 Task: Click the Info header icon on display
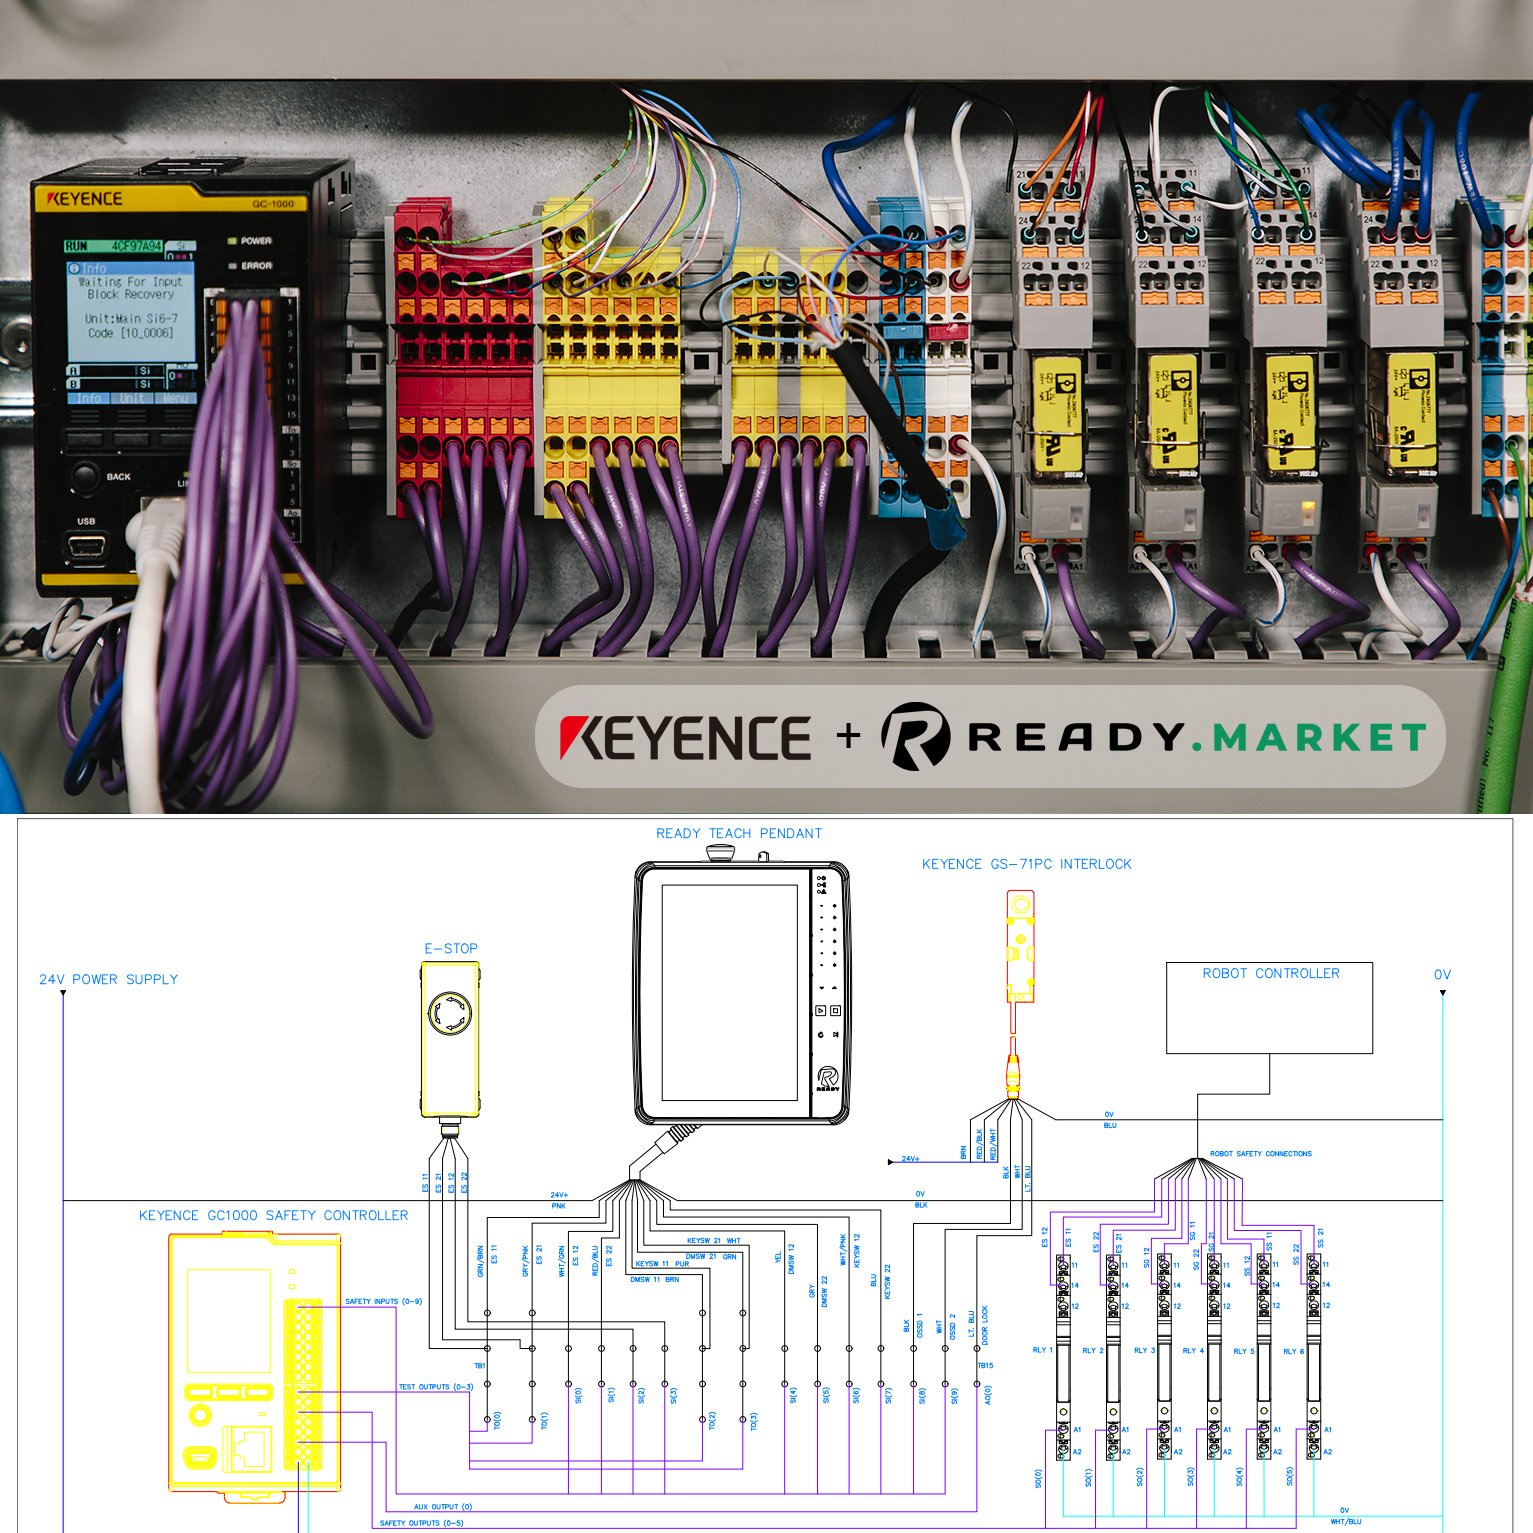[x=74, y=268]
